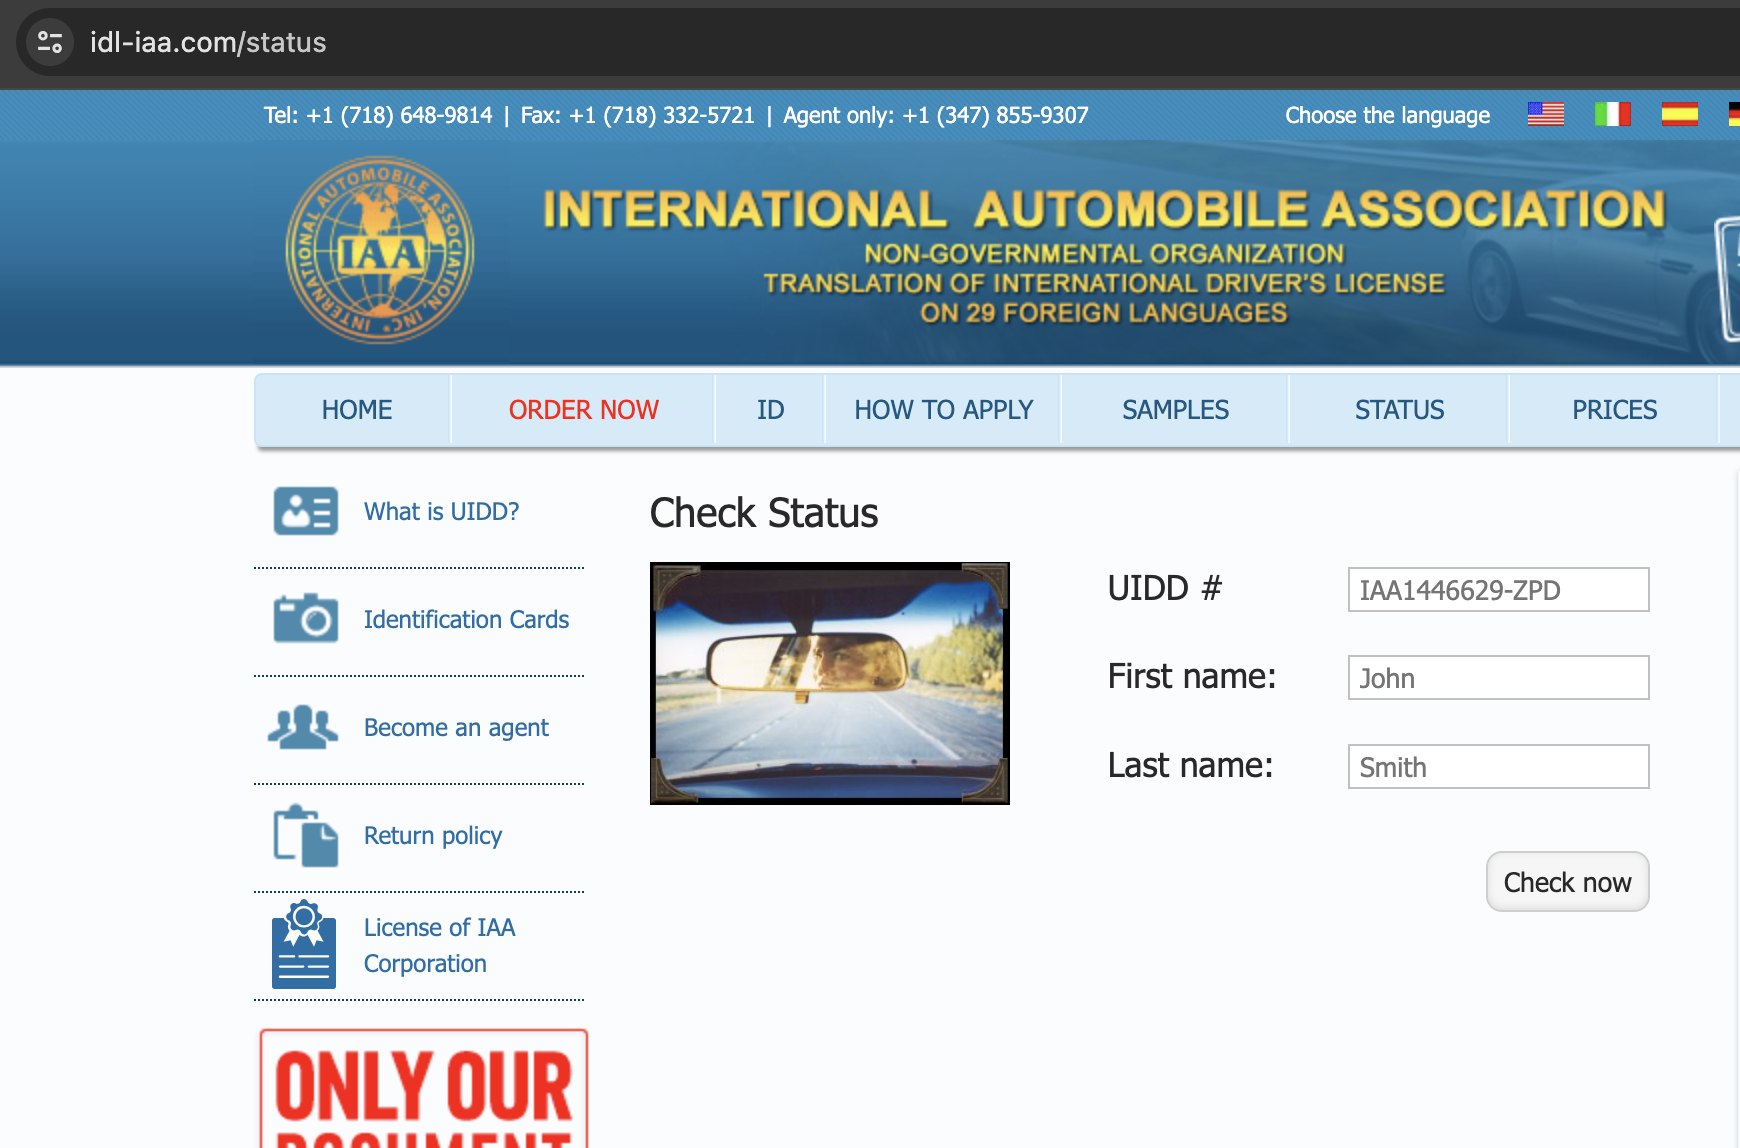Click the IAA globe logo
Image resolution: width=1740 pixels, height=1148 pixels.
380,250
